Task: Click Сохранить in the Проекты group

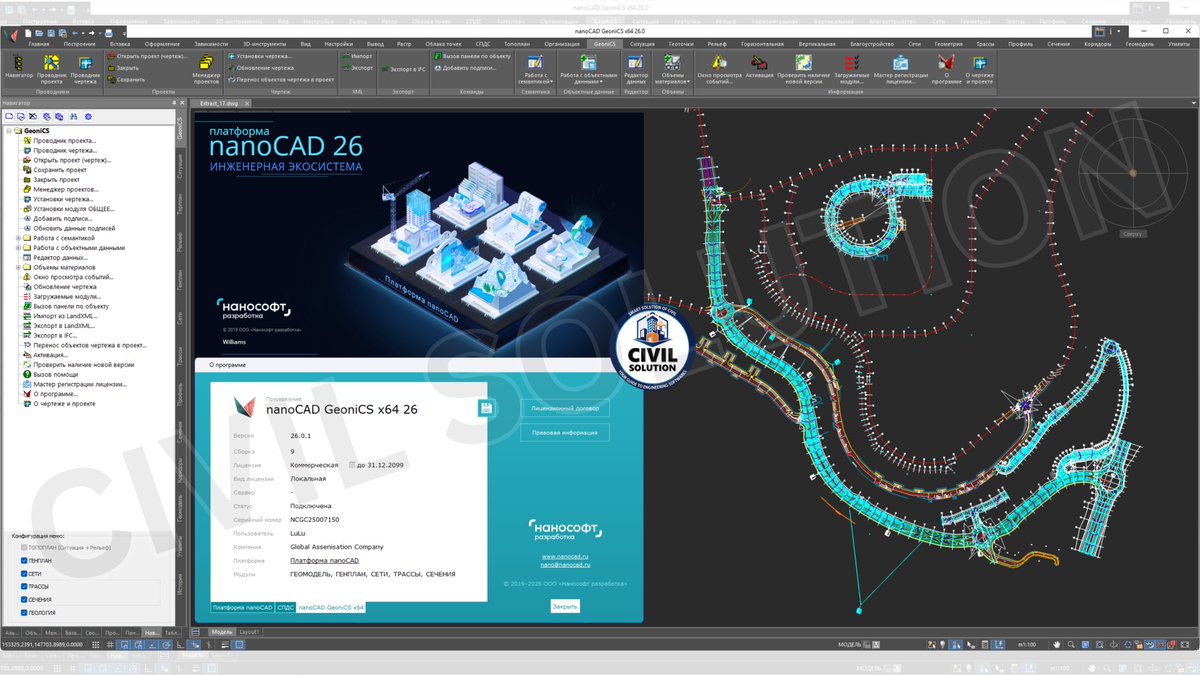Action: [125, 80]
